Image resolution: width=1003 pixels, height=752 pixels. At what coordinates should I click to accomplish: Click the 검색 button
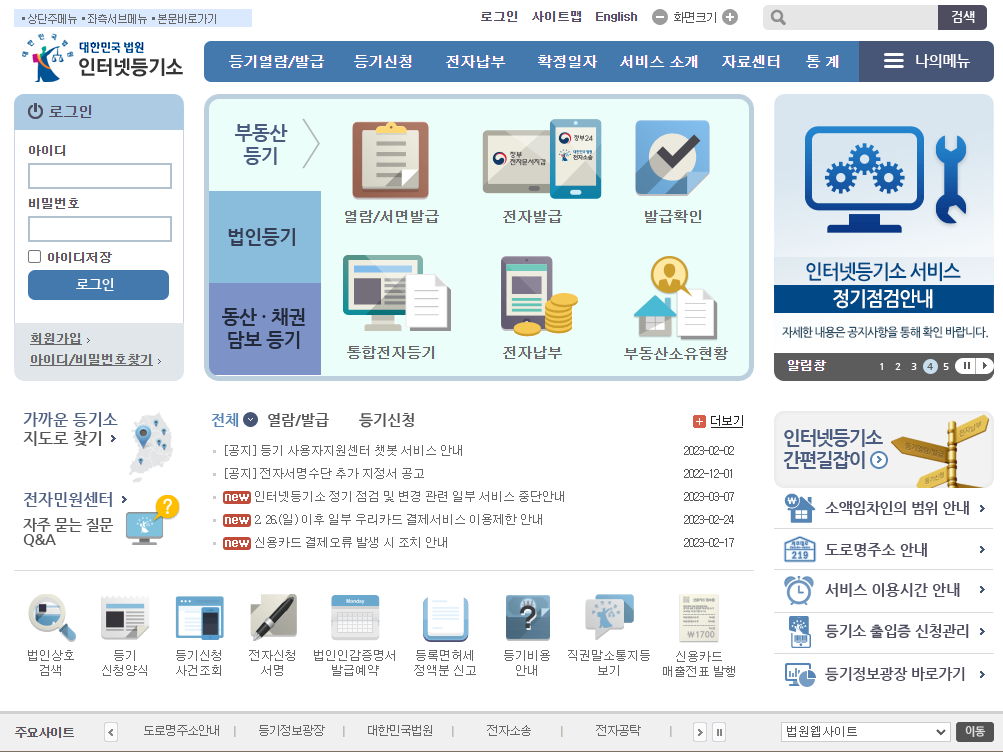pos(963,17)
